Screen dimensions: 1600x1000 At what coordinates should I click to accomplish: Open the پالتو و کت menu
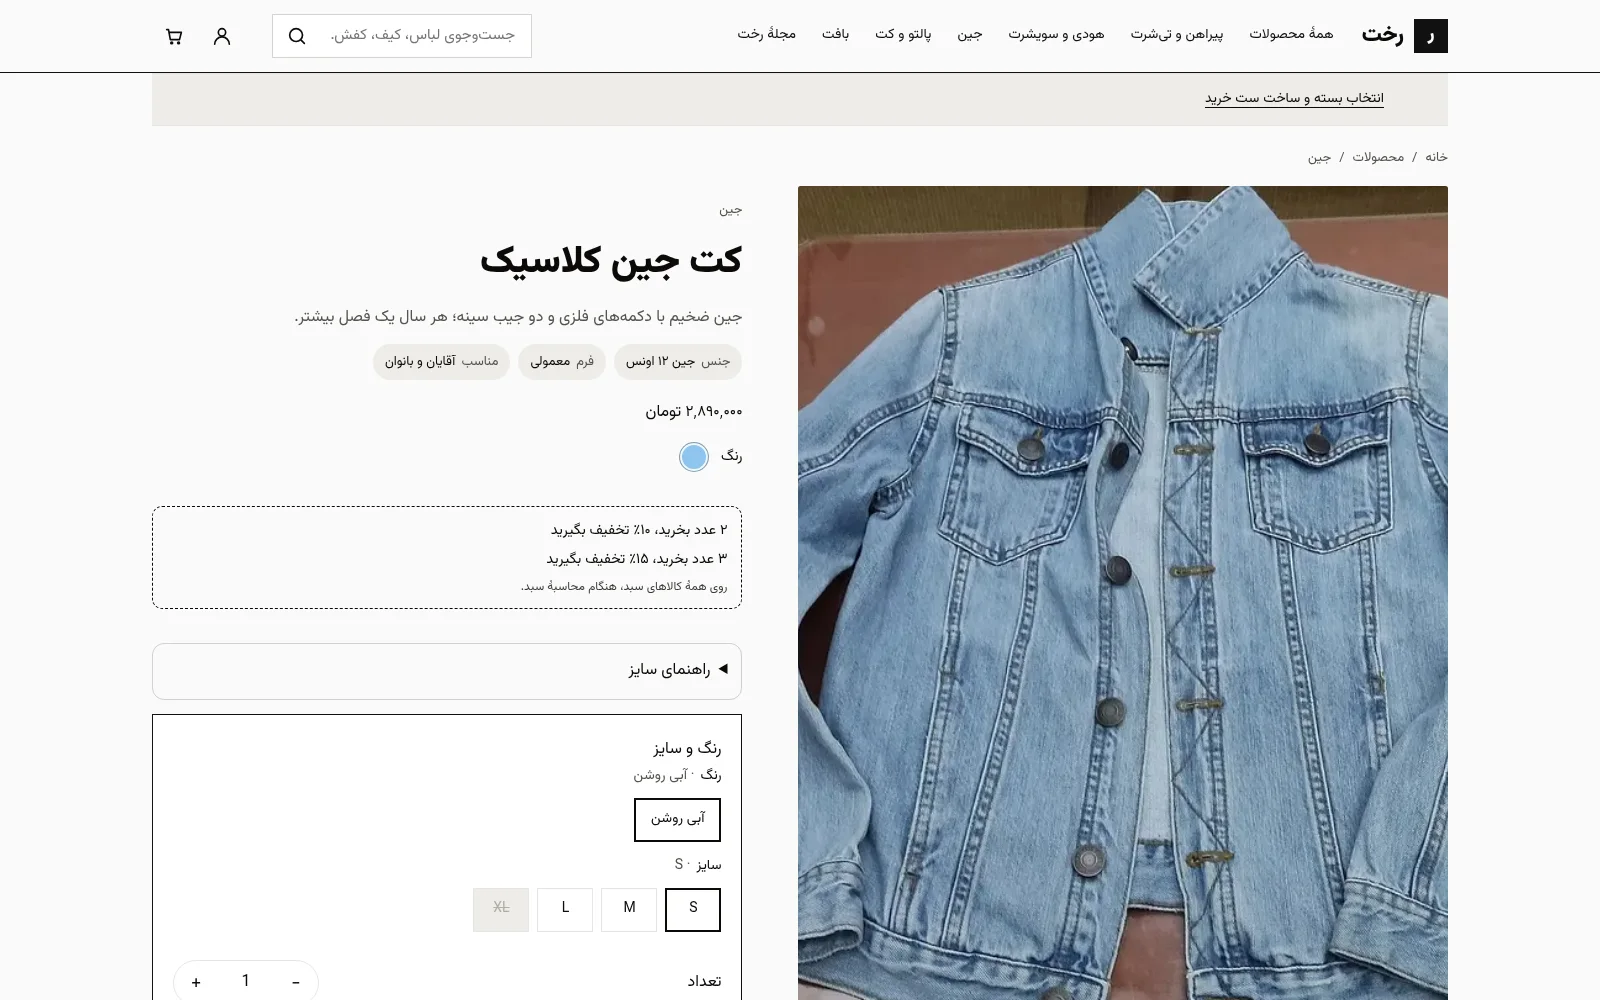(x=903, y=35)
